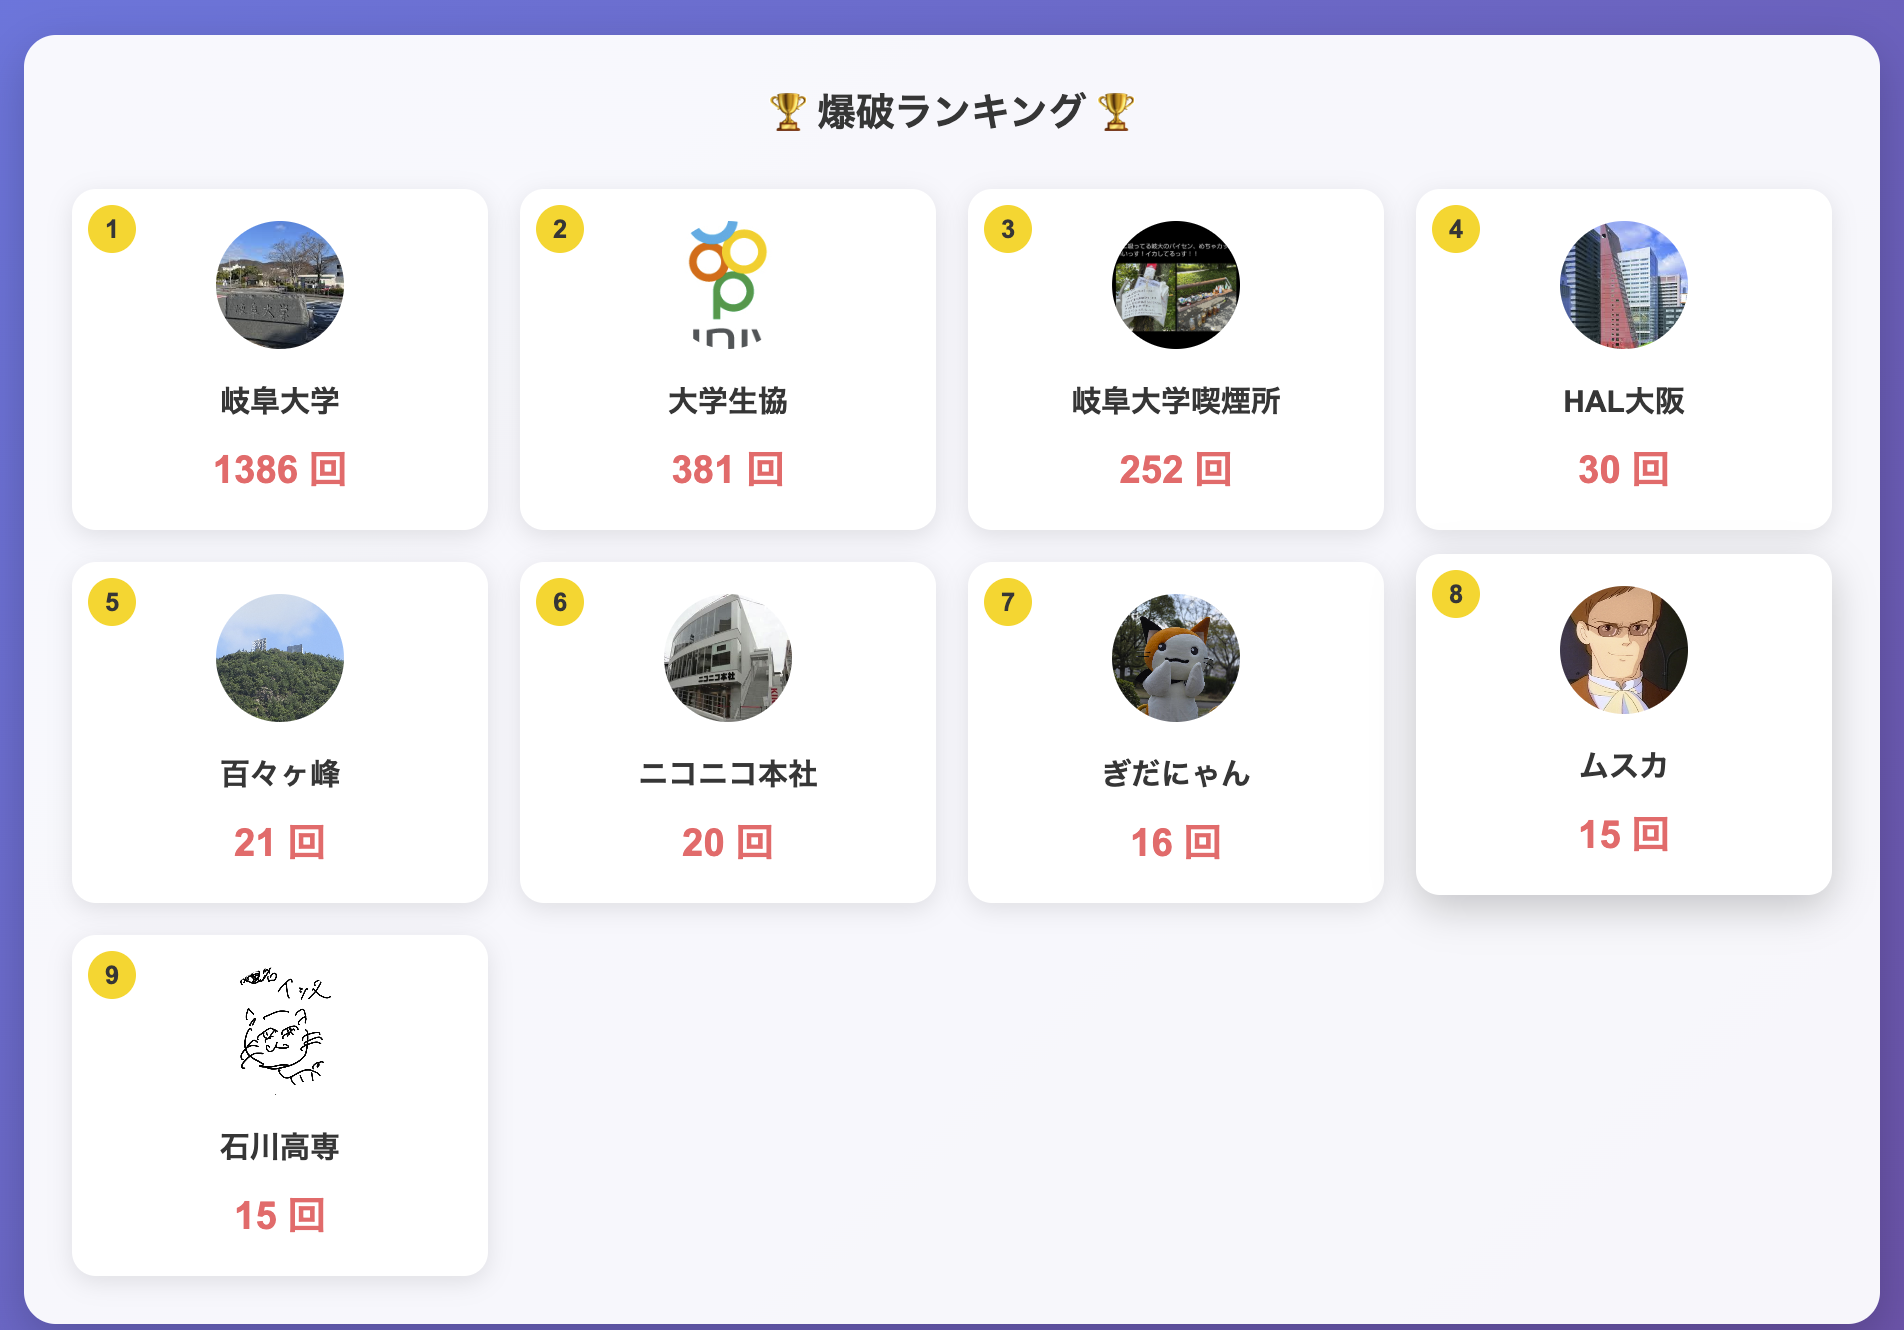Open the 岐阜大学 thumbnail image
1904x1330 pixels.
280,286
